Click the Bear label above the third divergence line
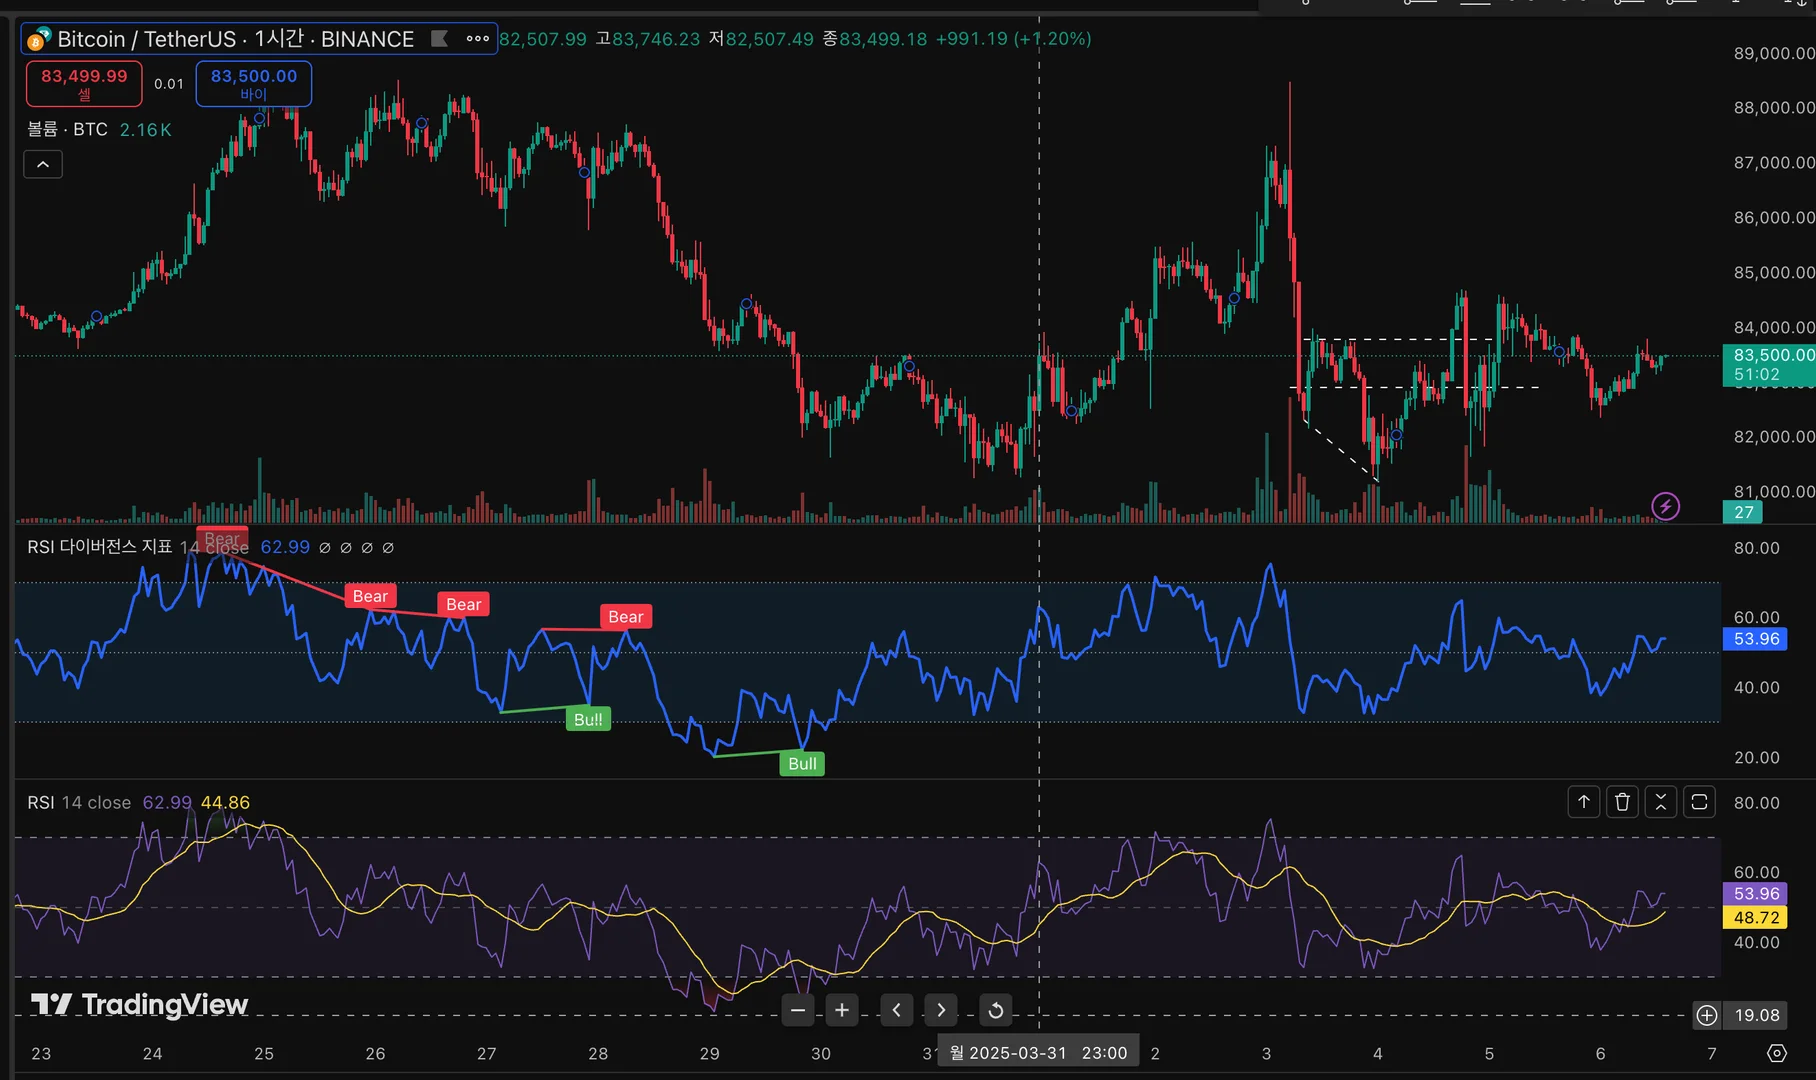The image size is (1816, 1080). 626,617
